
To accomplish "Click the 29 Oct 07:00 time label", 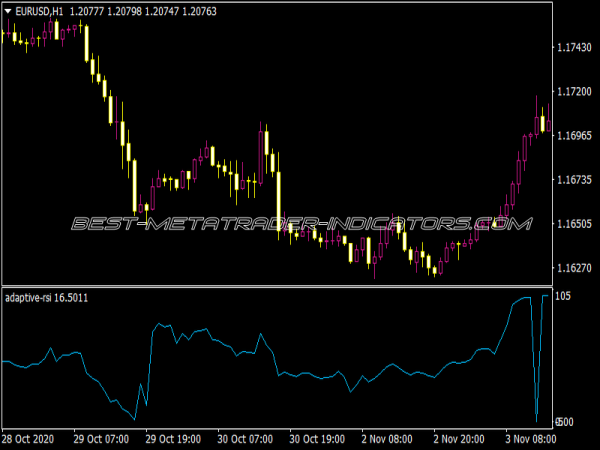I will pyautogui.click(x=101, y=439).
